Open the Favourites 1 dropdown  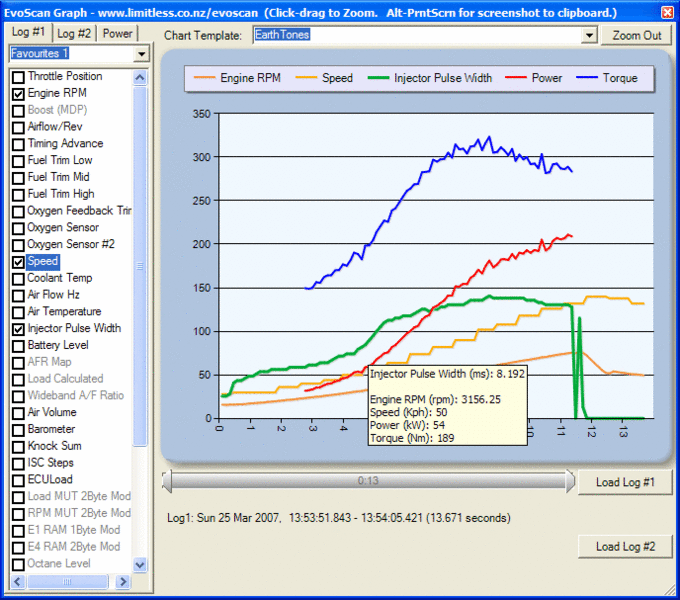141,53
